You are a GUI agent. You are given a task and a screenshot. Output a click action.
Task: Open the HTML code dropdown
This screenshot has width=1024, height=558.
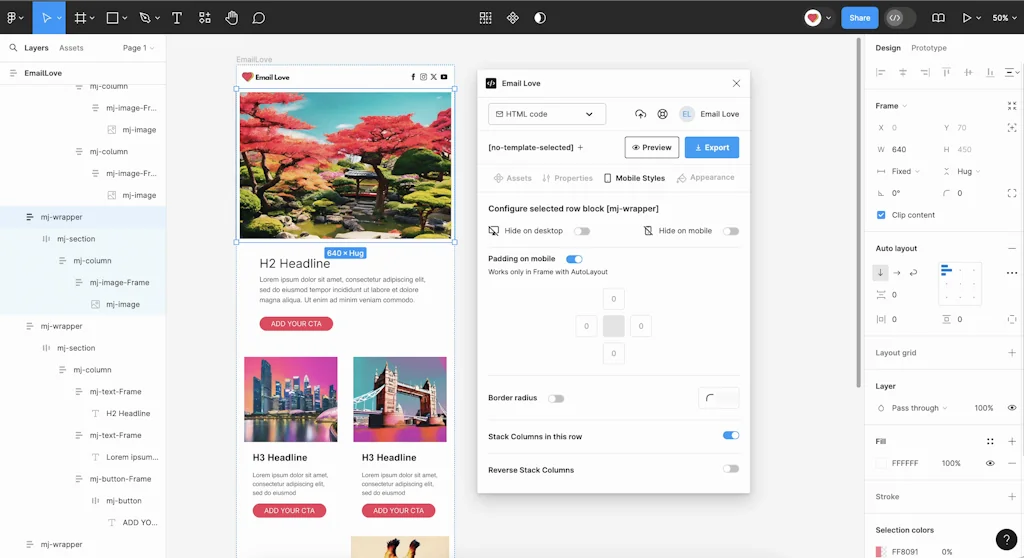click(x=547, y=114)
